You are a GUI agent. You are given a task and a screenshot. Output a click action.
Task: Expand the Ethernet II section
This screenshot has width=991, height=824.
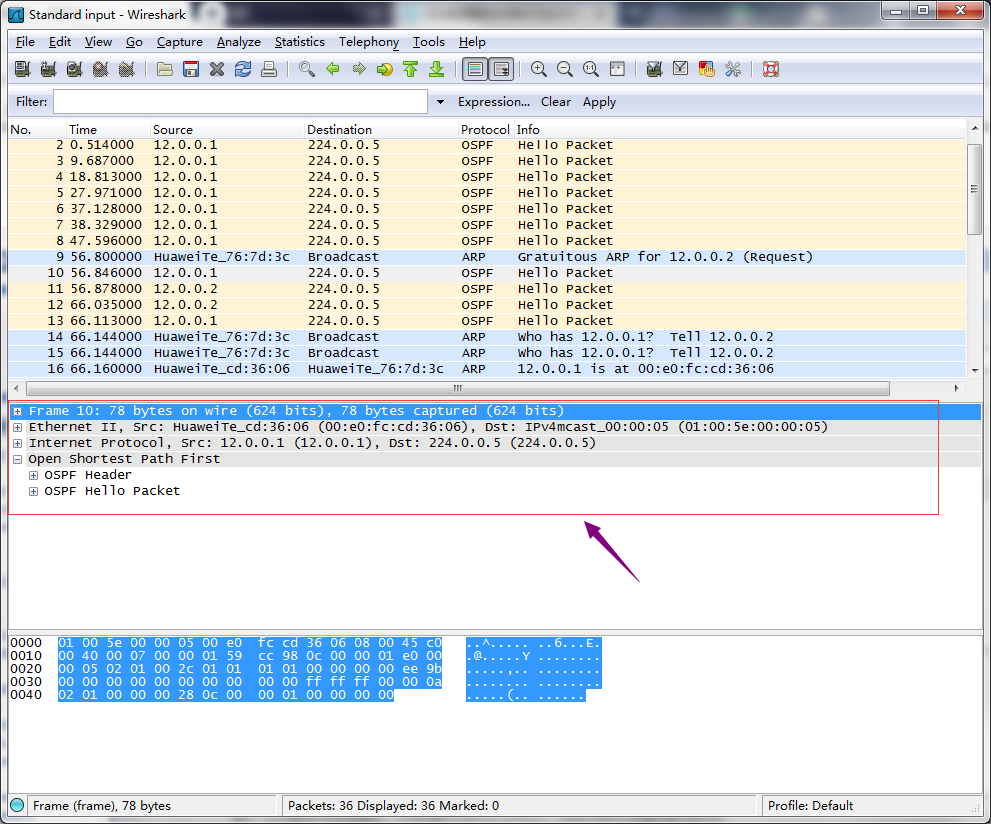18,427
